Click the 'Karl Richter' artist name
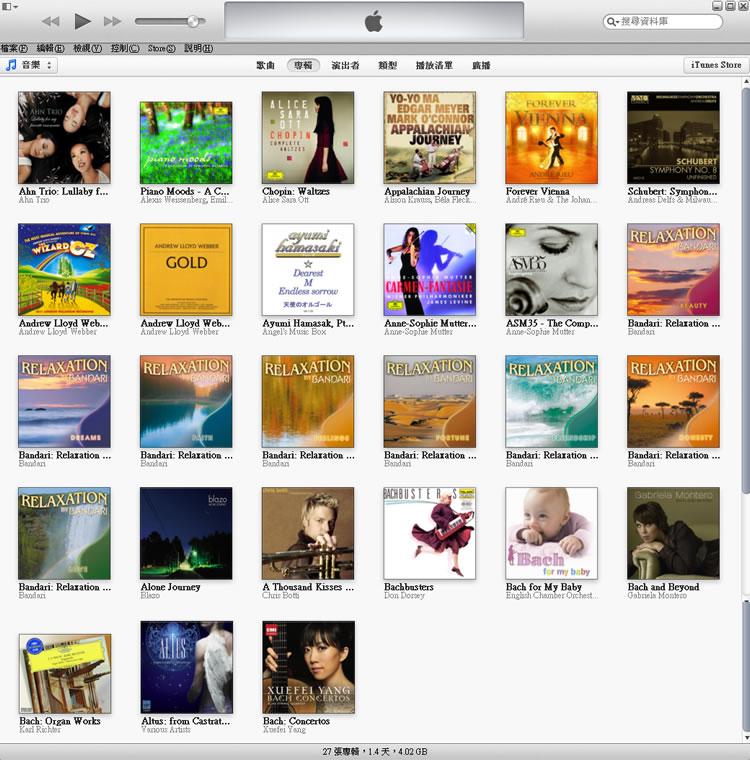Viewport: 750px width, 760px height. click(40, 729)
